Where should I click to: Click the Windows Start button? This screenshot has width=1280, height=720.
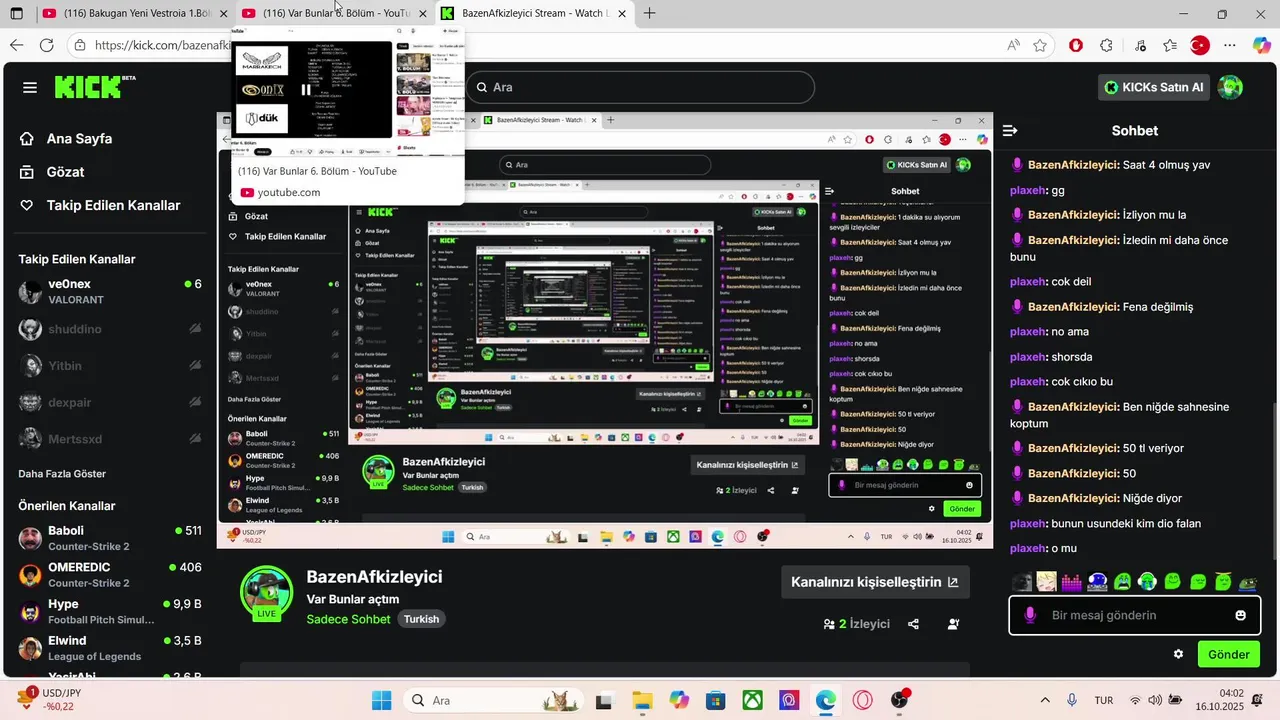[x=382, y=700]
